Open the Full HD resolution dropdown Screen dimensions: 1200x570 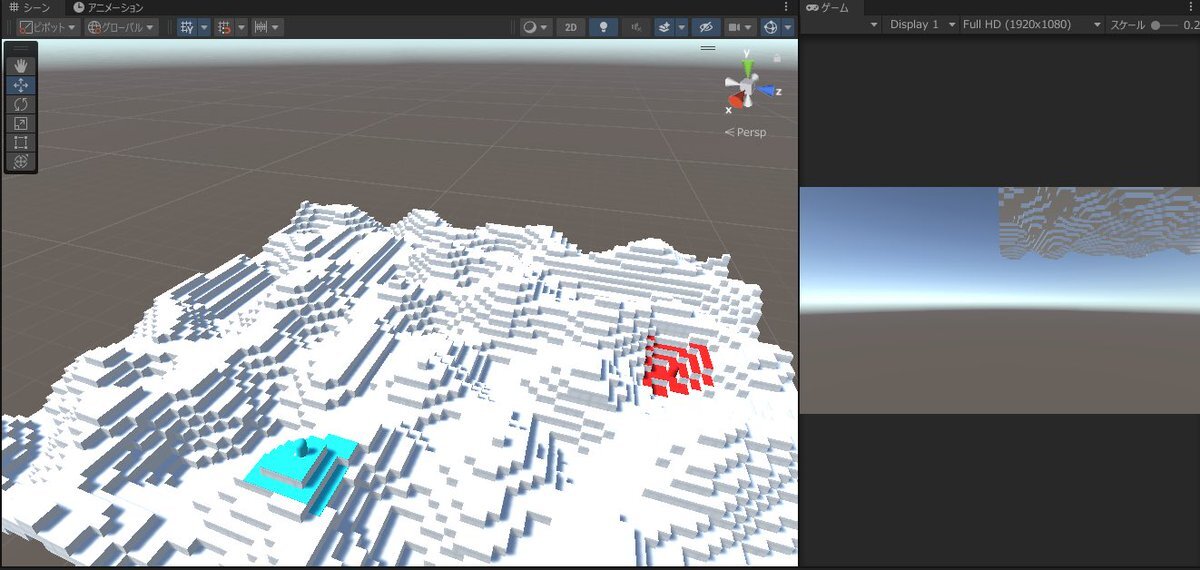(1031, 24)
